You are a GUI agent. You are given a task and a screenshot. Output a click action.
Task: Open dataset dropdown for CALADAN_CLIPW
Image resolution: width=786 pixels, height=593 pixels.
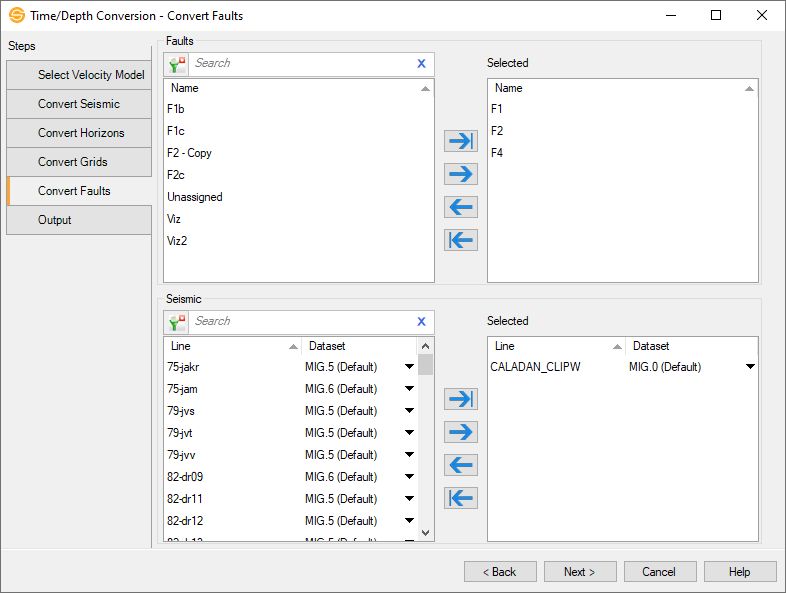click(750, 367)
